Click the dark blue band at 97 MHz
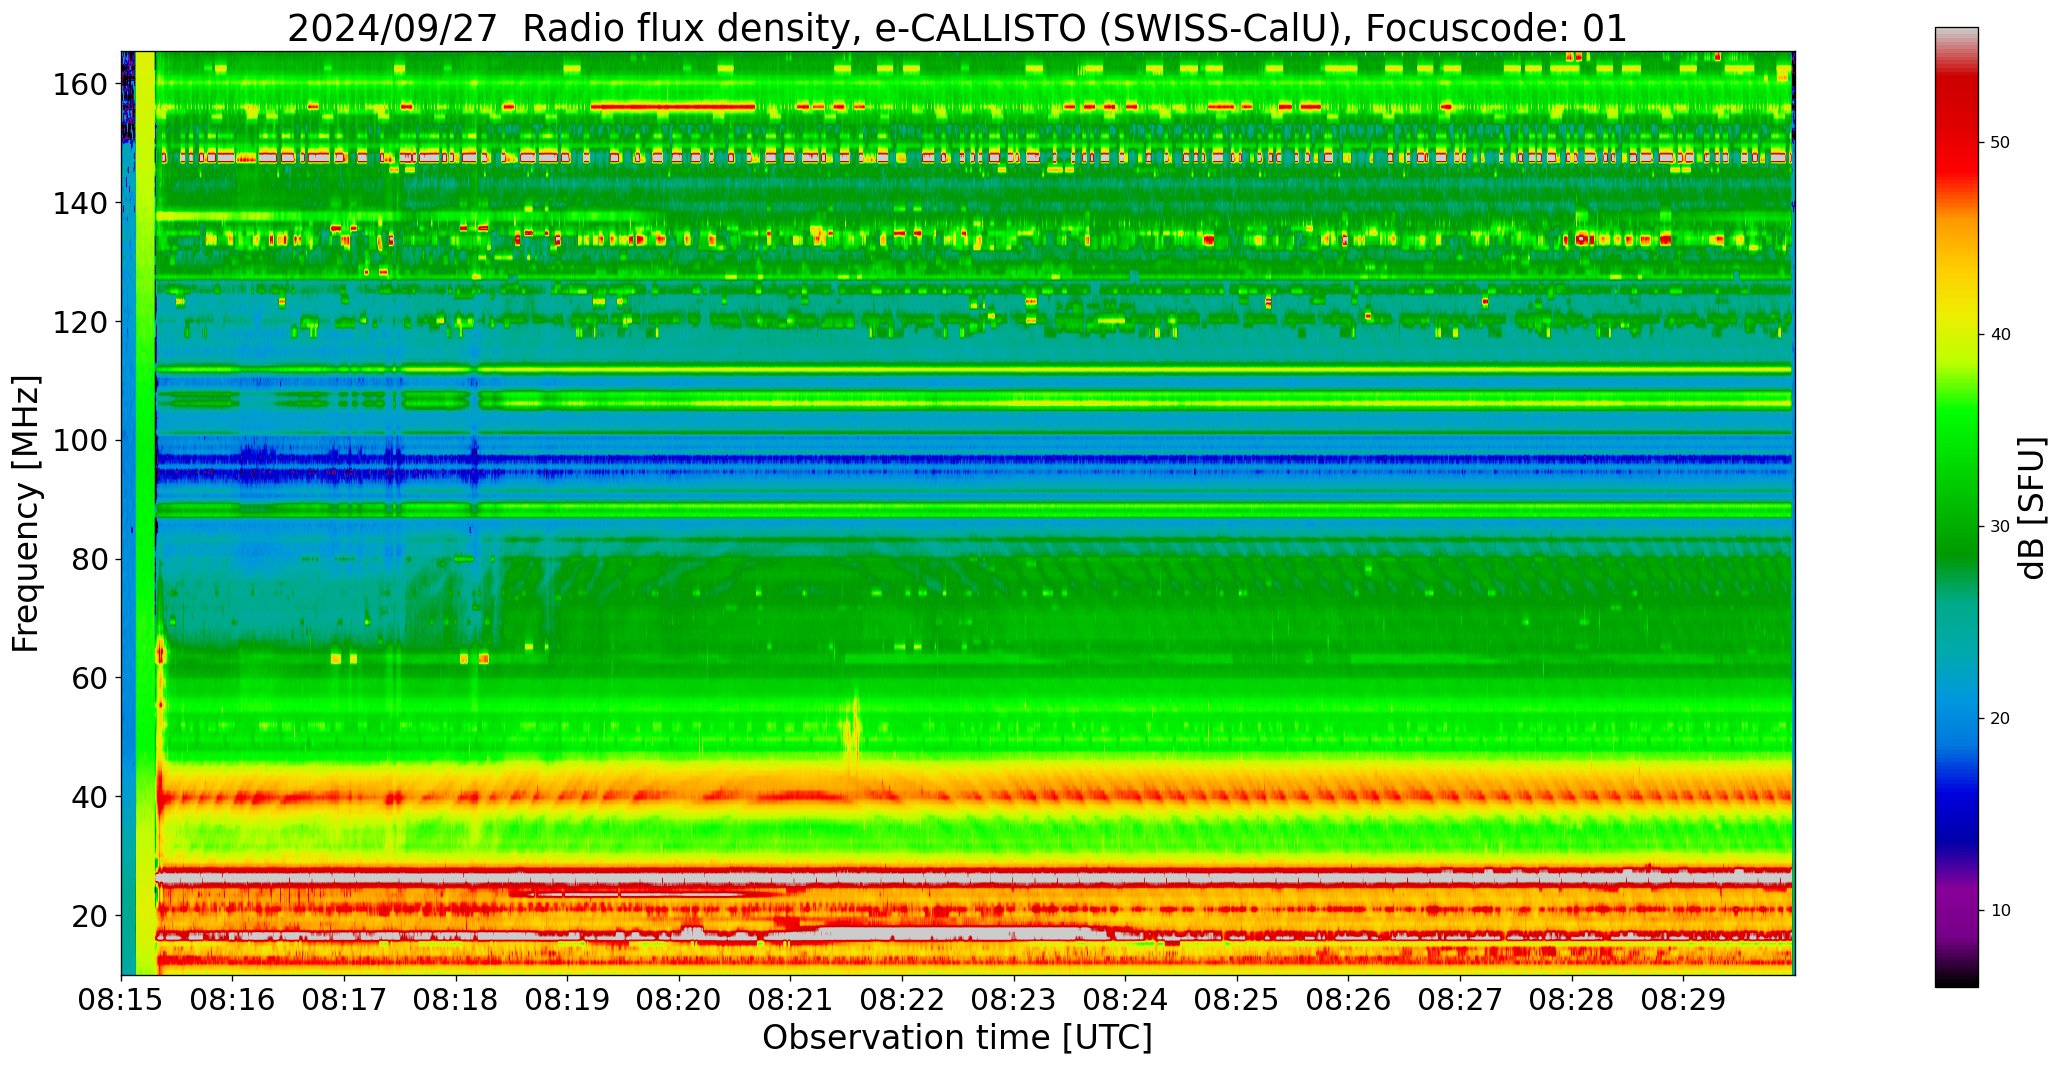 click(x=974, y=460)
